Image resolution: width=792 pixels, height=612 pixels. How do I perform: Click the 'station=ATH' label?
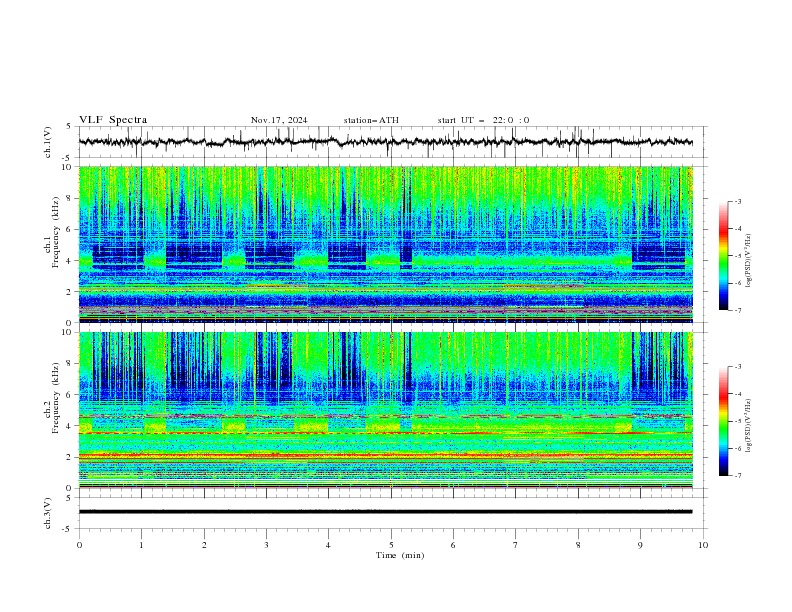point(371,120)
